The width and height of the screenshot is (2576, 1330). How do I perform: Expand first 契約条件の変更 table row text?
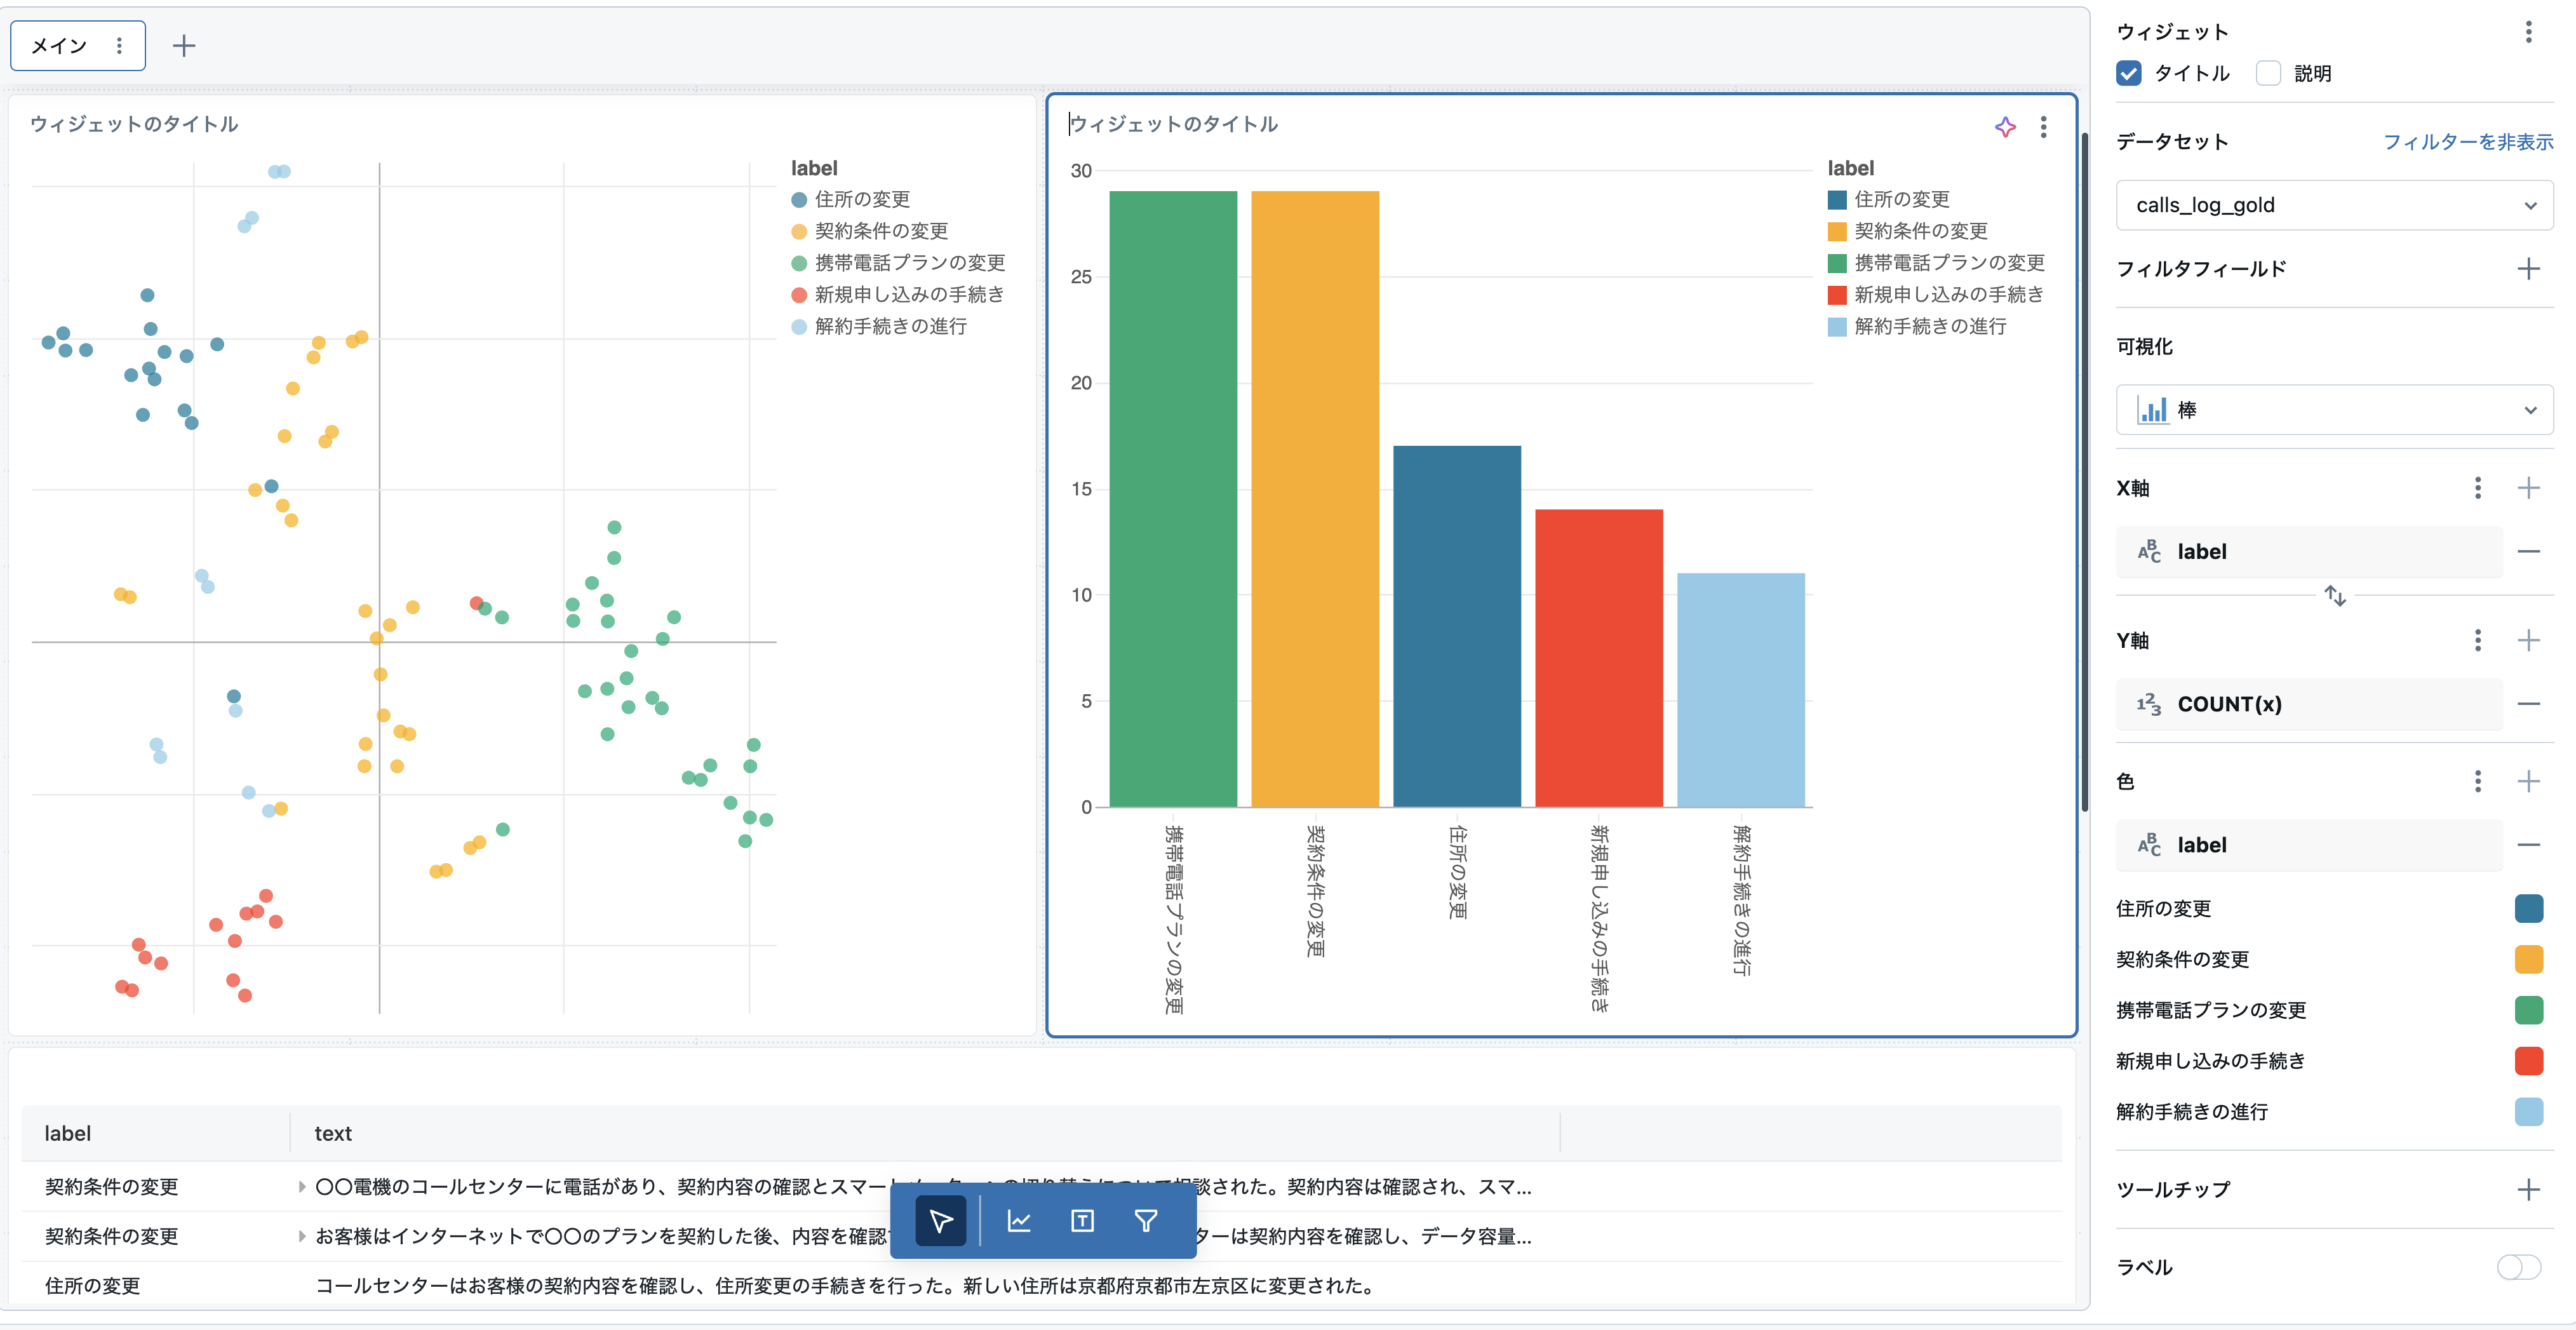(301, 1187)
